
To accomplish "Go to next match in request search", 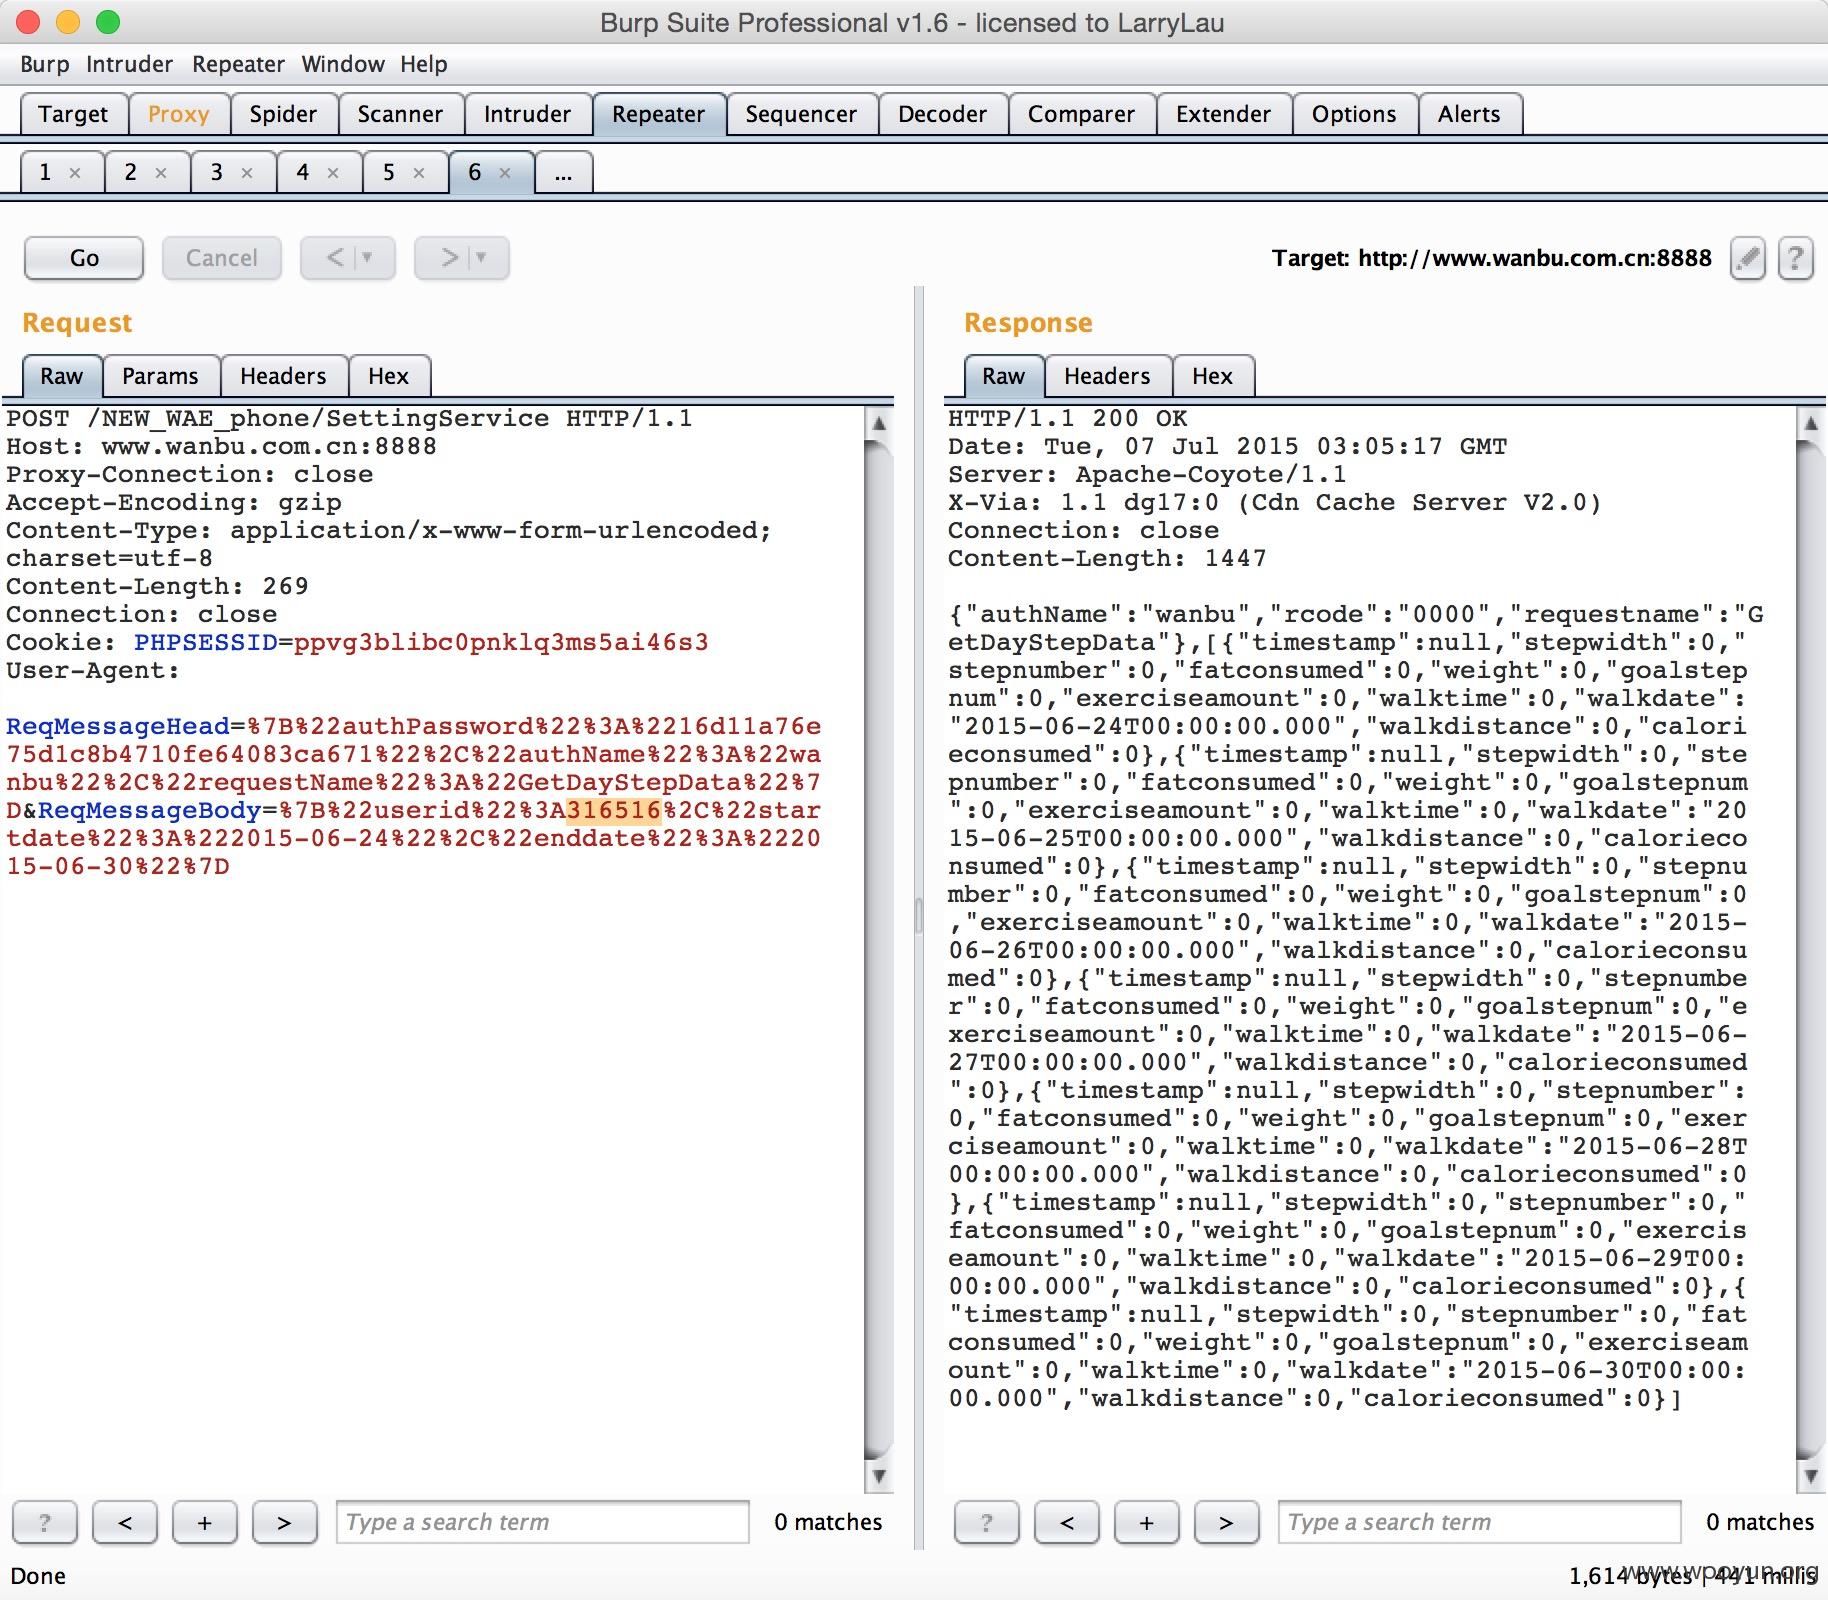I will tap(284, 1522).
